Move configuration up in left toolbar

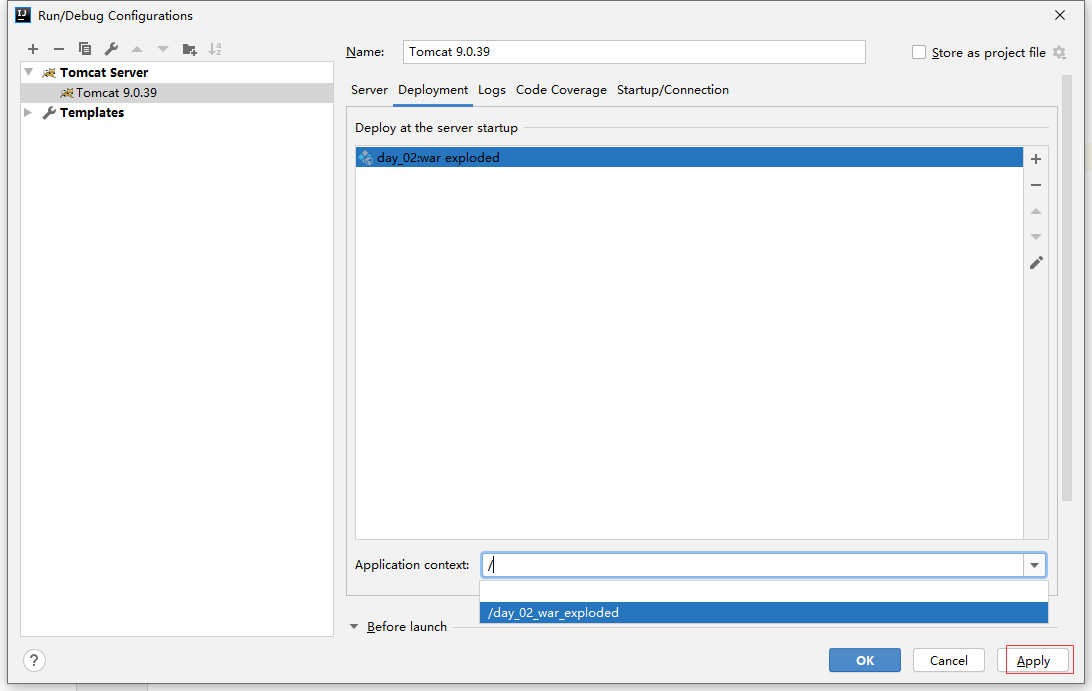137,49
